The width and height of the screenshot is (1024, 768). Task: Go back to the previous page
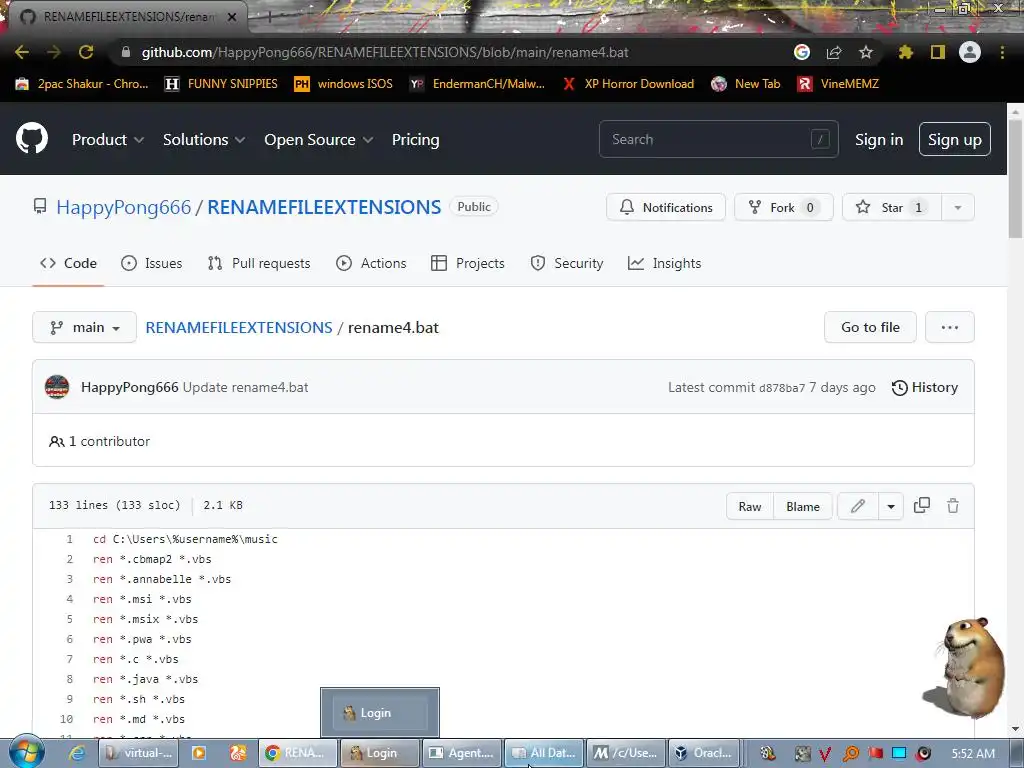(x=22, y=52)
